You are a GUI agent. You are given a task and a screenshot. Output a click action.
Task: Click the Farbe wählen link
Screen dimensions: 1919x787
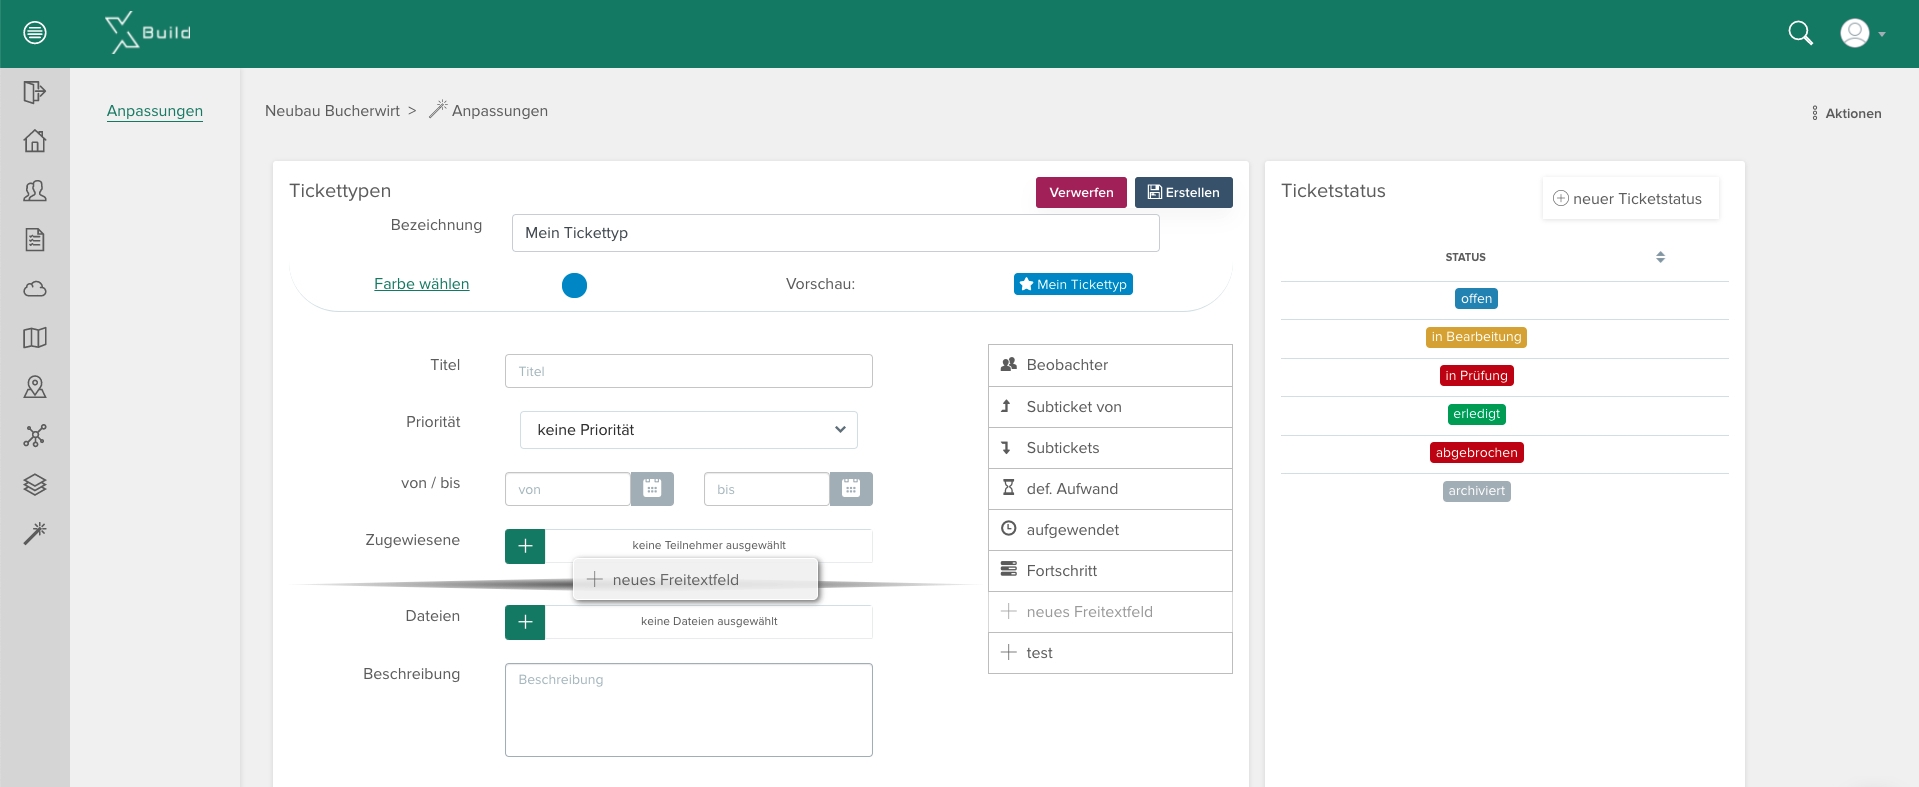click(x=422, y=284)
